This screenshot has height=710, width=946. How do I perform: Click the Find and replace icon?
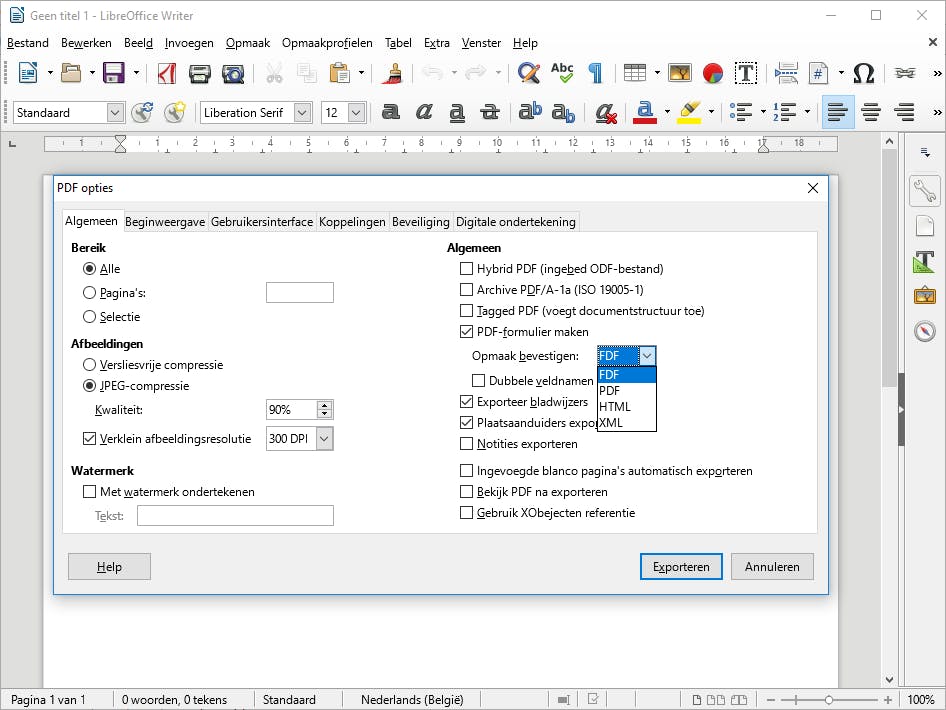click(529, 73)
